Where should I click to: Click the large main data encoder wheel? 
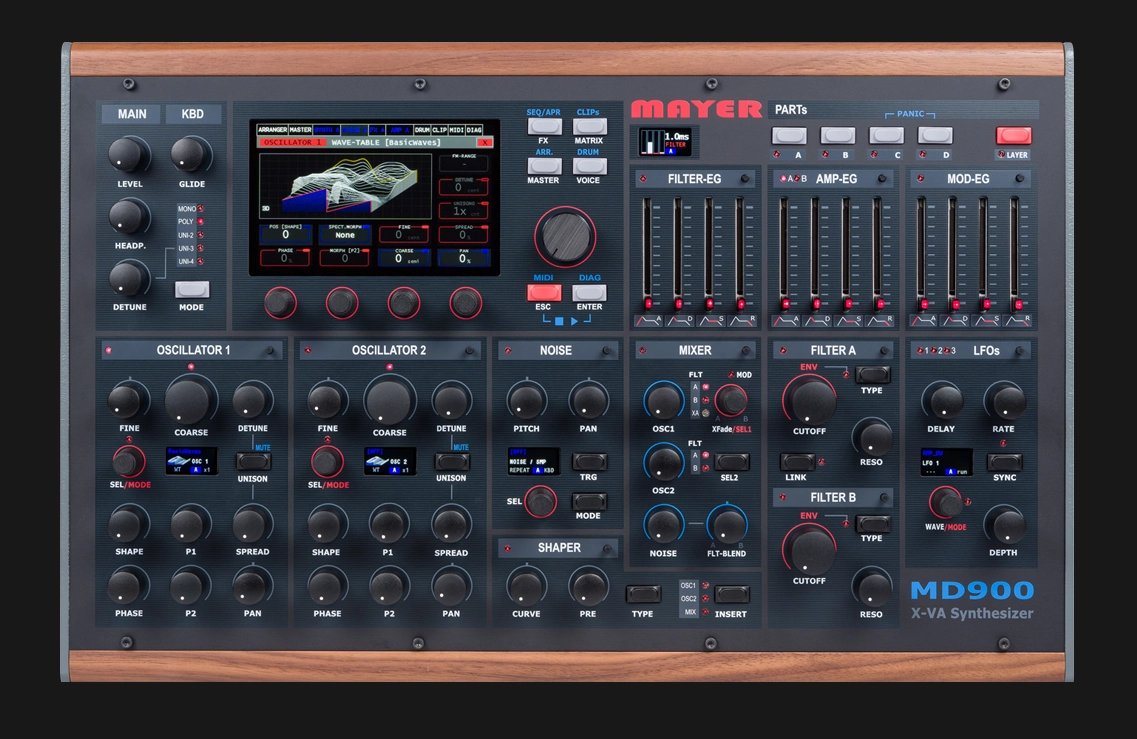(566, 236)
